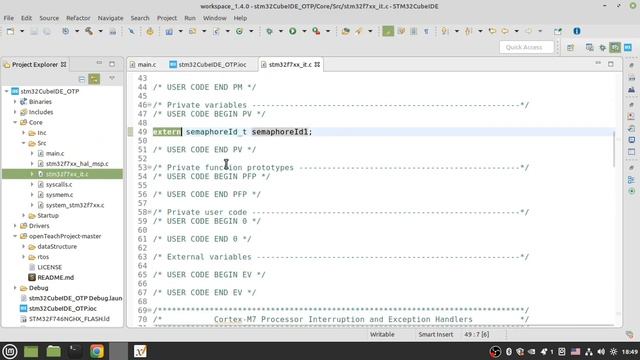The height and width of the screenshot is (360, 640).
Task: Expand the Binaries node
Action: [x=15, y=101]
